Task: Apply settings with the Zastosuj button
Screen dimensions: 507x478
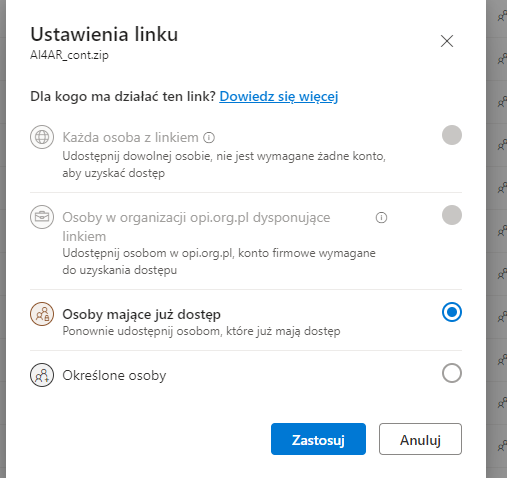Action: click(x=318, y=439)
